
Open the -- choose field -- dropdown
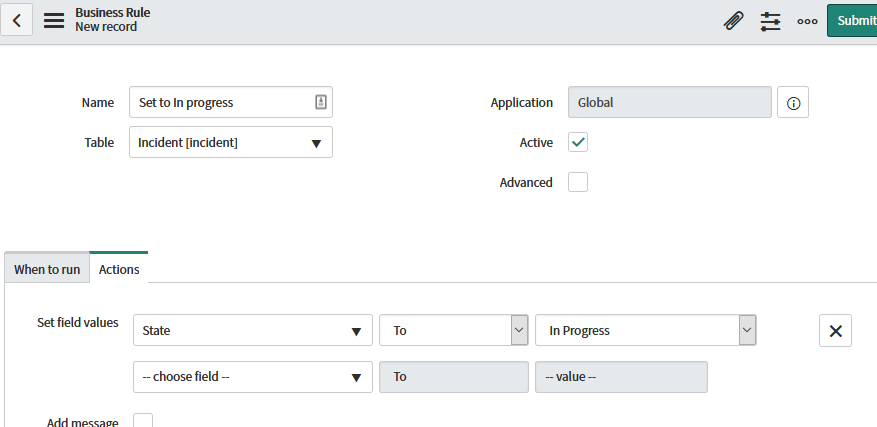click(253, 377)
